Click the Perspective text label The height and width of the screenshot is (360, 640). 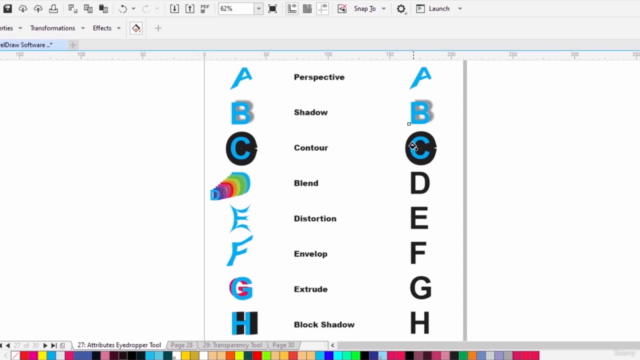pos(319,77)
